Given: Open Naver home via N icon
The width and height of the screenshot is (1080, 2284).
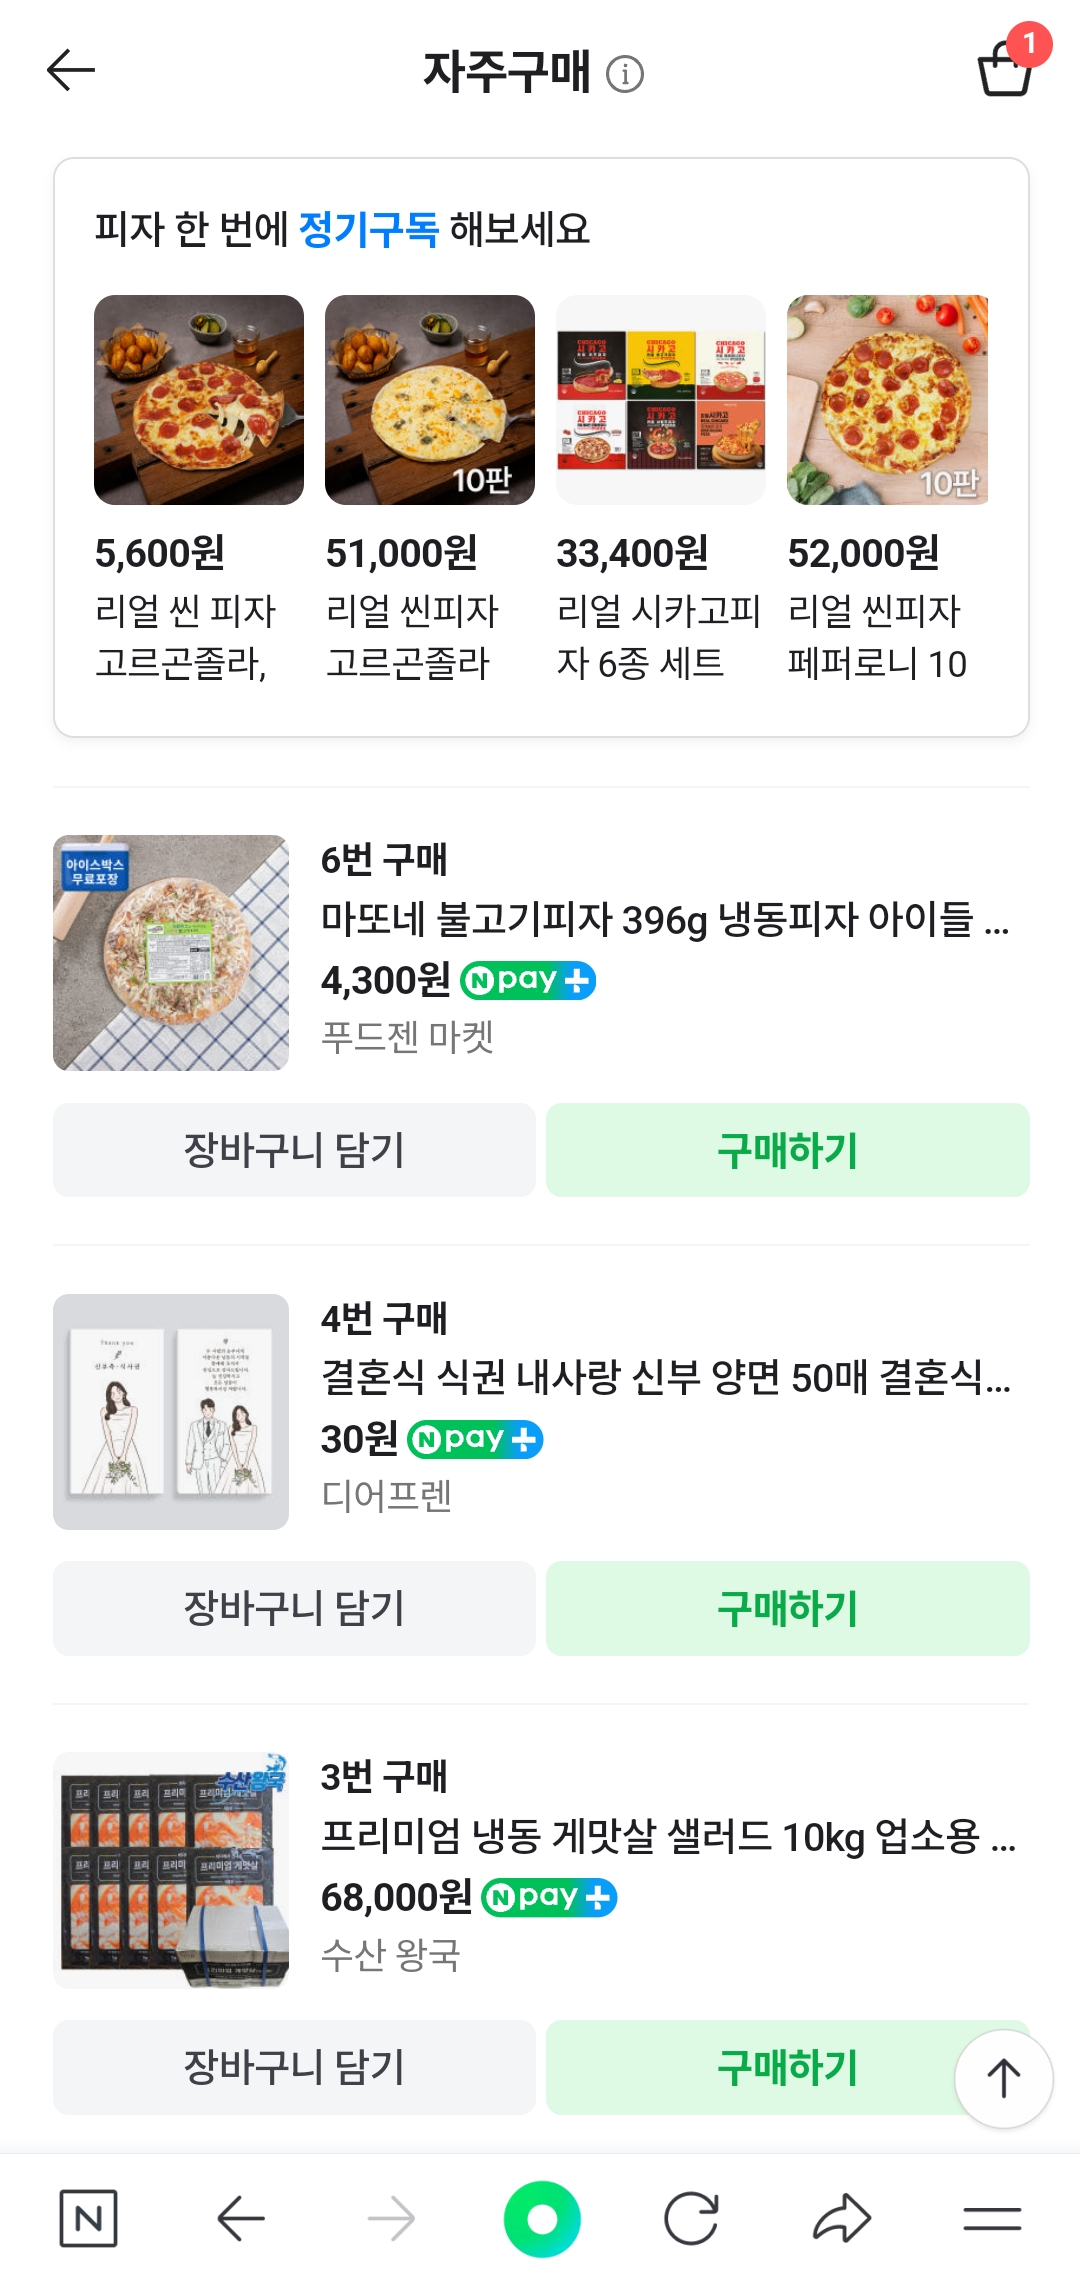Looking at the screenshot, I should click(88, 2218).
